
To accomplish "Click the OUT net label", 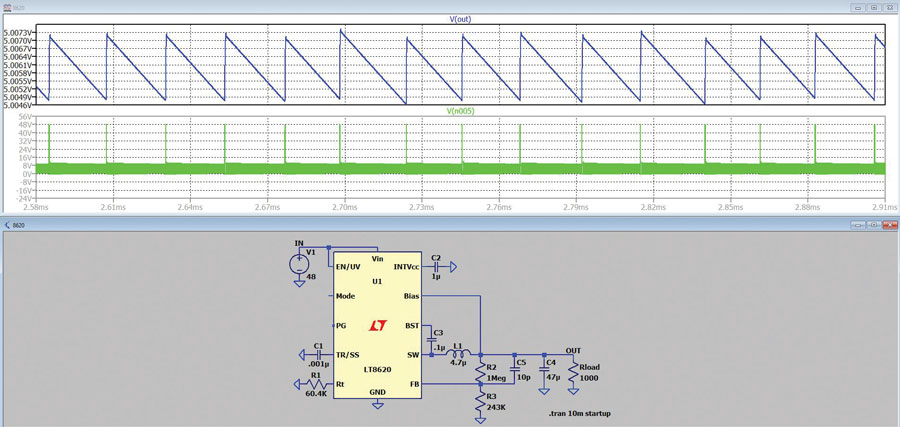I will point(573,350).
